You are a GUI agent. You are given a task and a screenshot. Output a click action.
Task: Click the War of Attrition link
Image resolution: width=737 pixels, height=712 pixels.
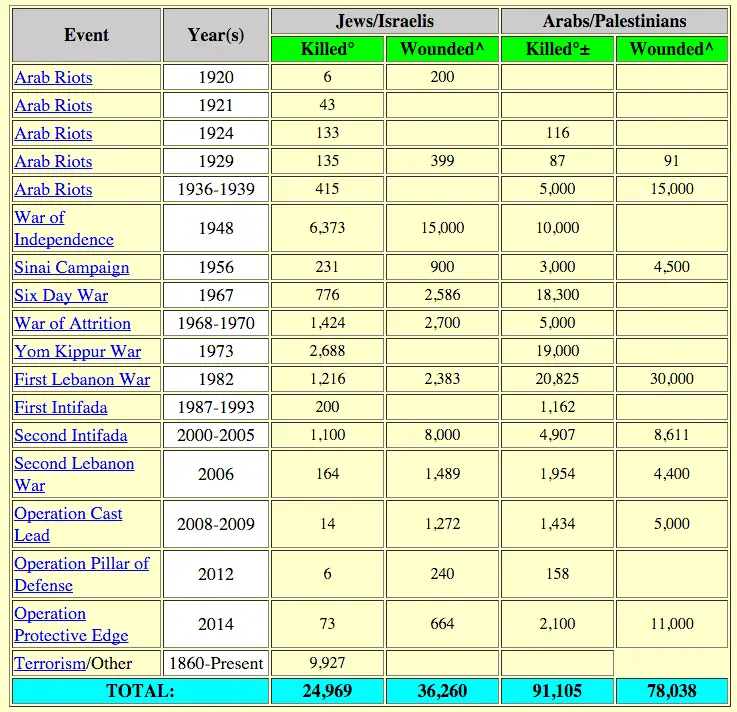coord(72,324)
